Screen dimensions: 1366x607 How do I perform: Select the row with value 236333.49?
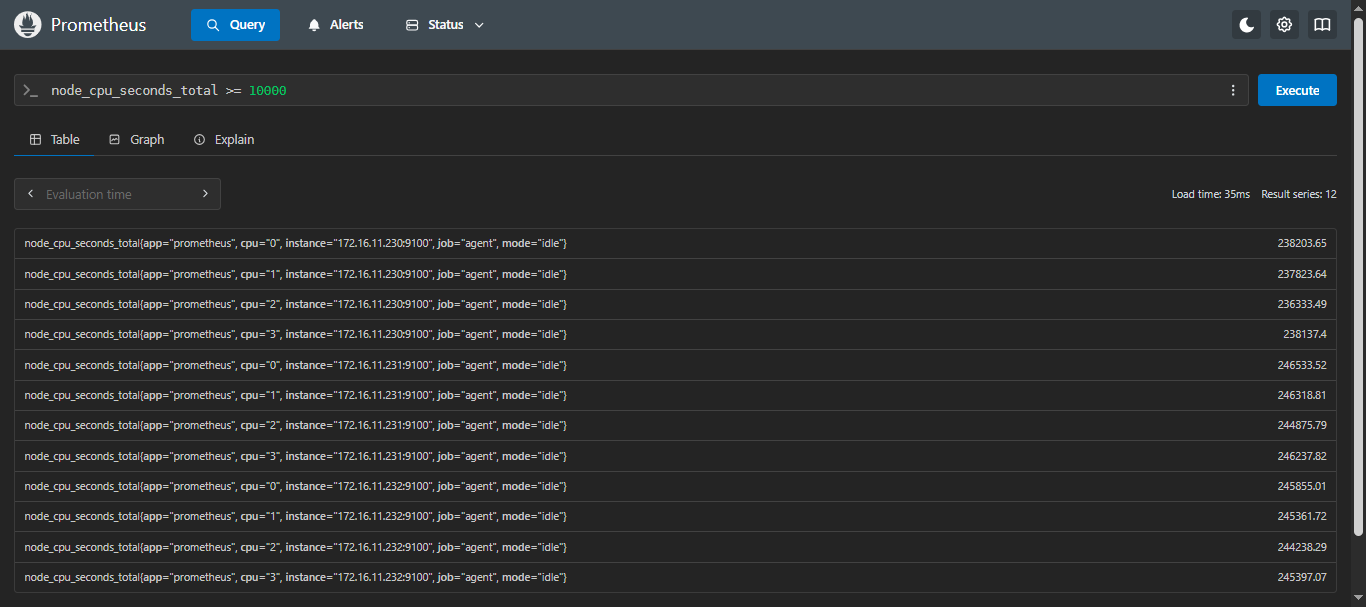[x=675, y=304]
